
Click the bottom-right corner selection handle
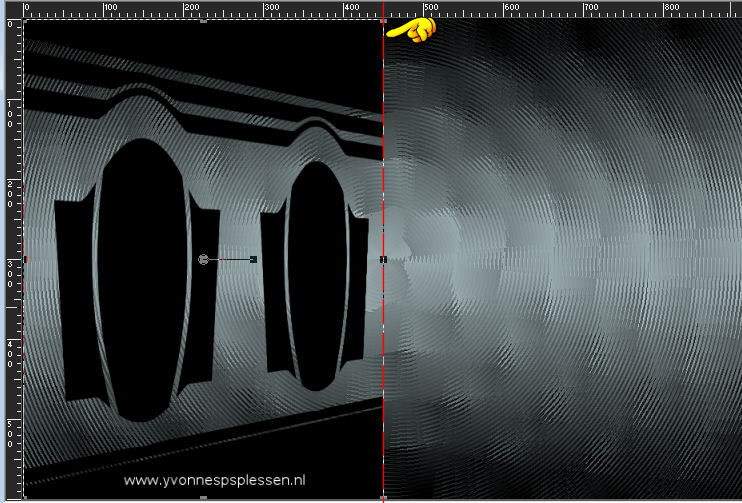(384, 498)
